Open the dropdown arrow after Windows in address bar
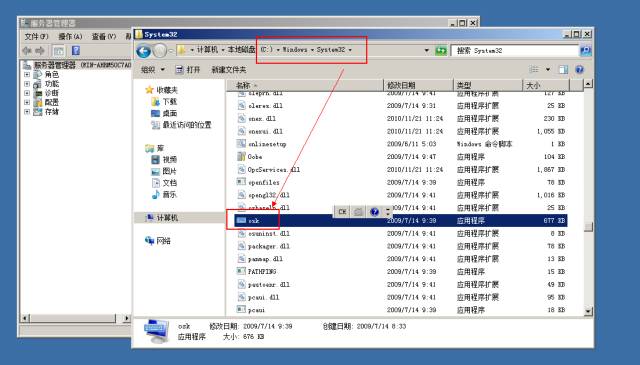 312,50
